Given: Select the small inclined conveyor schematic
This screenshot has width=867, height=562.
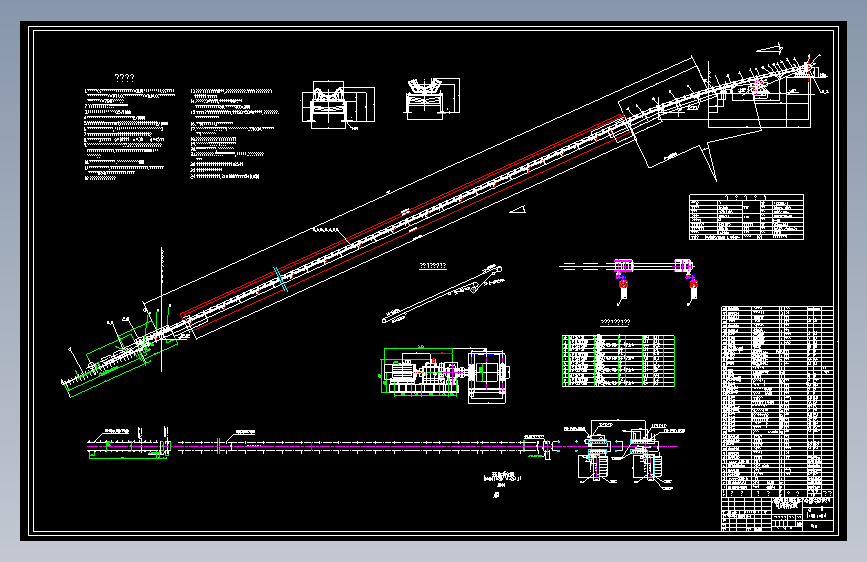Looking at the screenshot, I should coord(443,294).
